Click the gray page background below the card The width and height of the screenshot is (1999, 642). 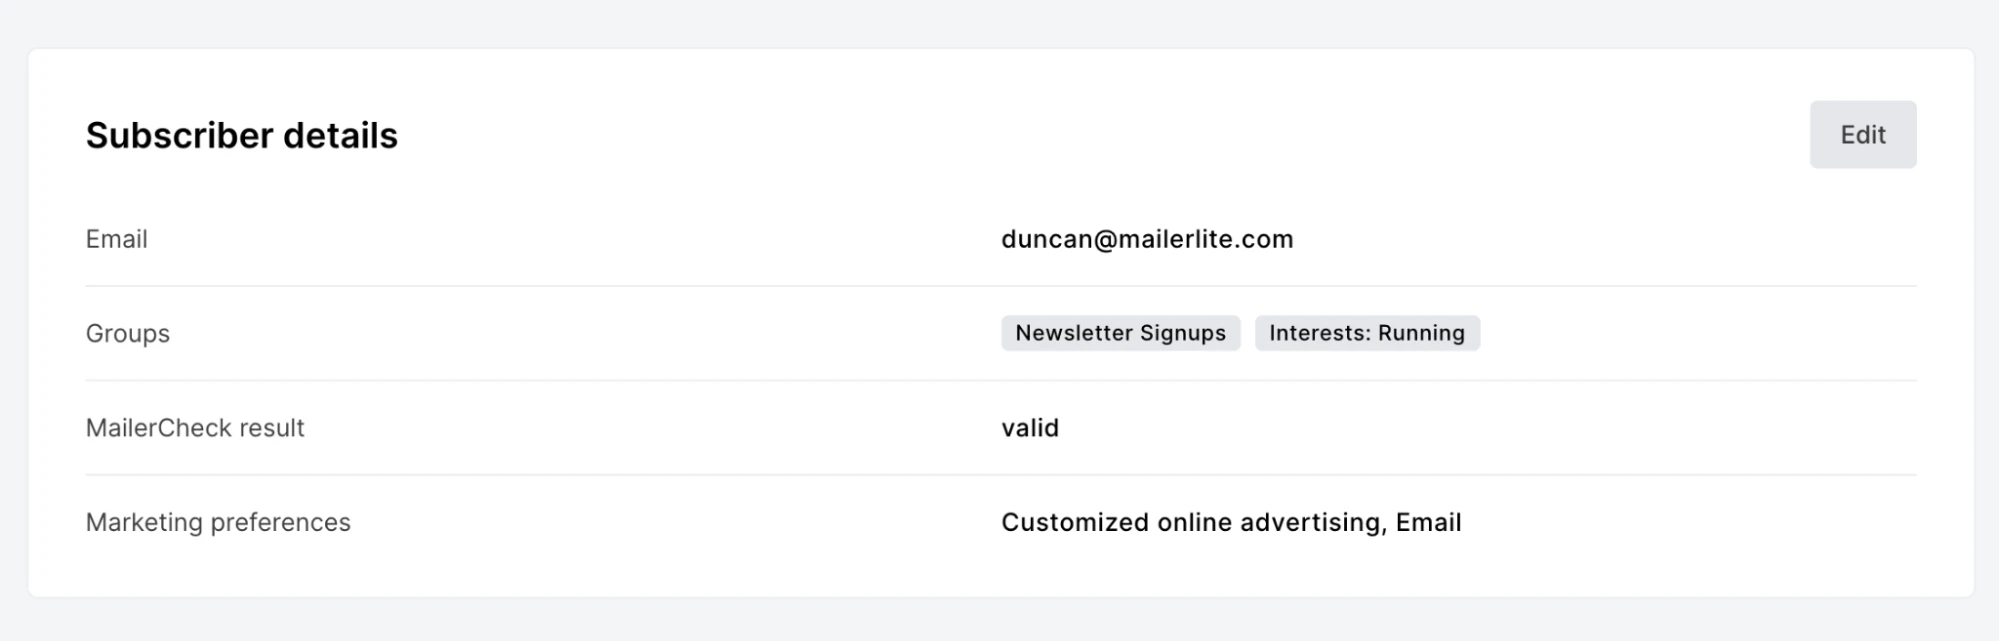[x=1000, y=622]
